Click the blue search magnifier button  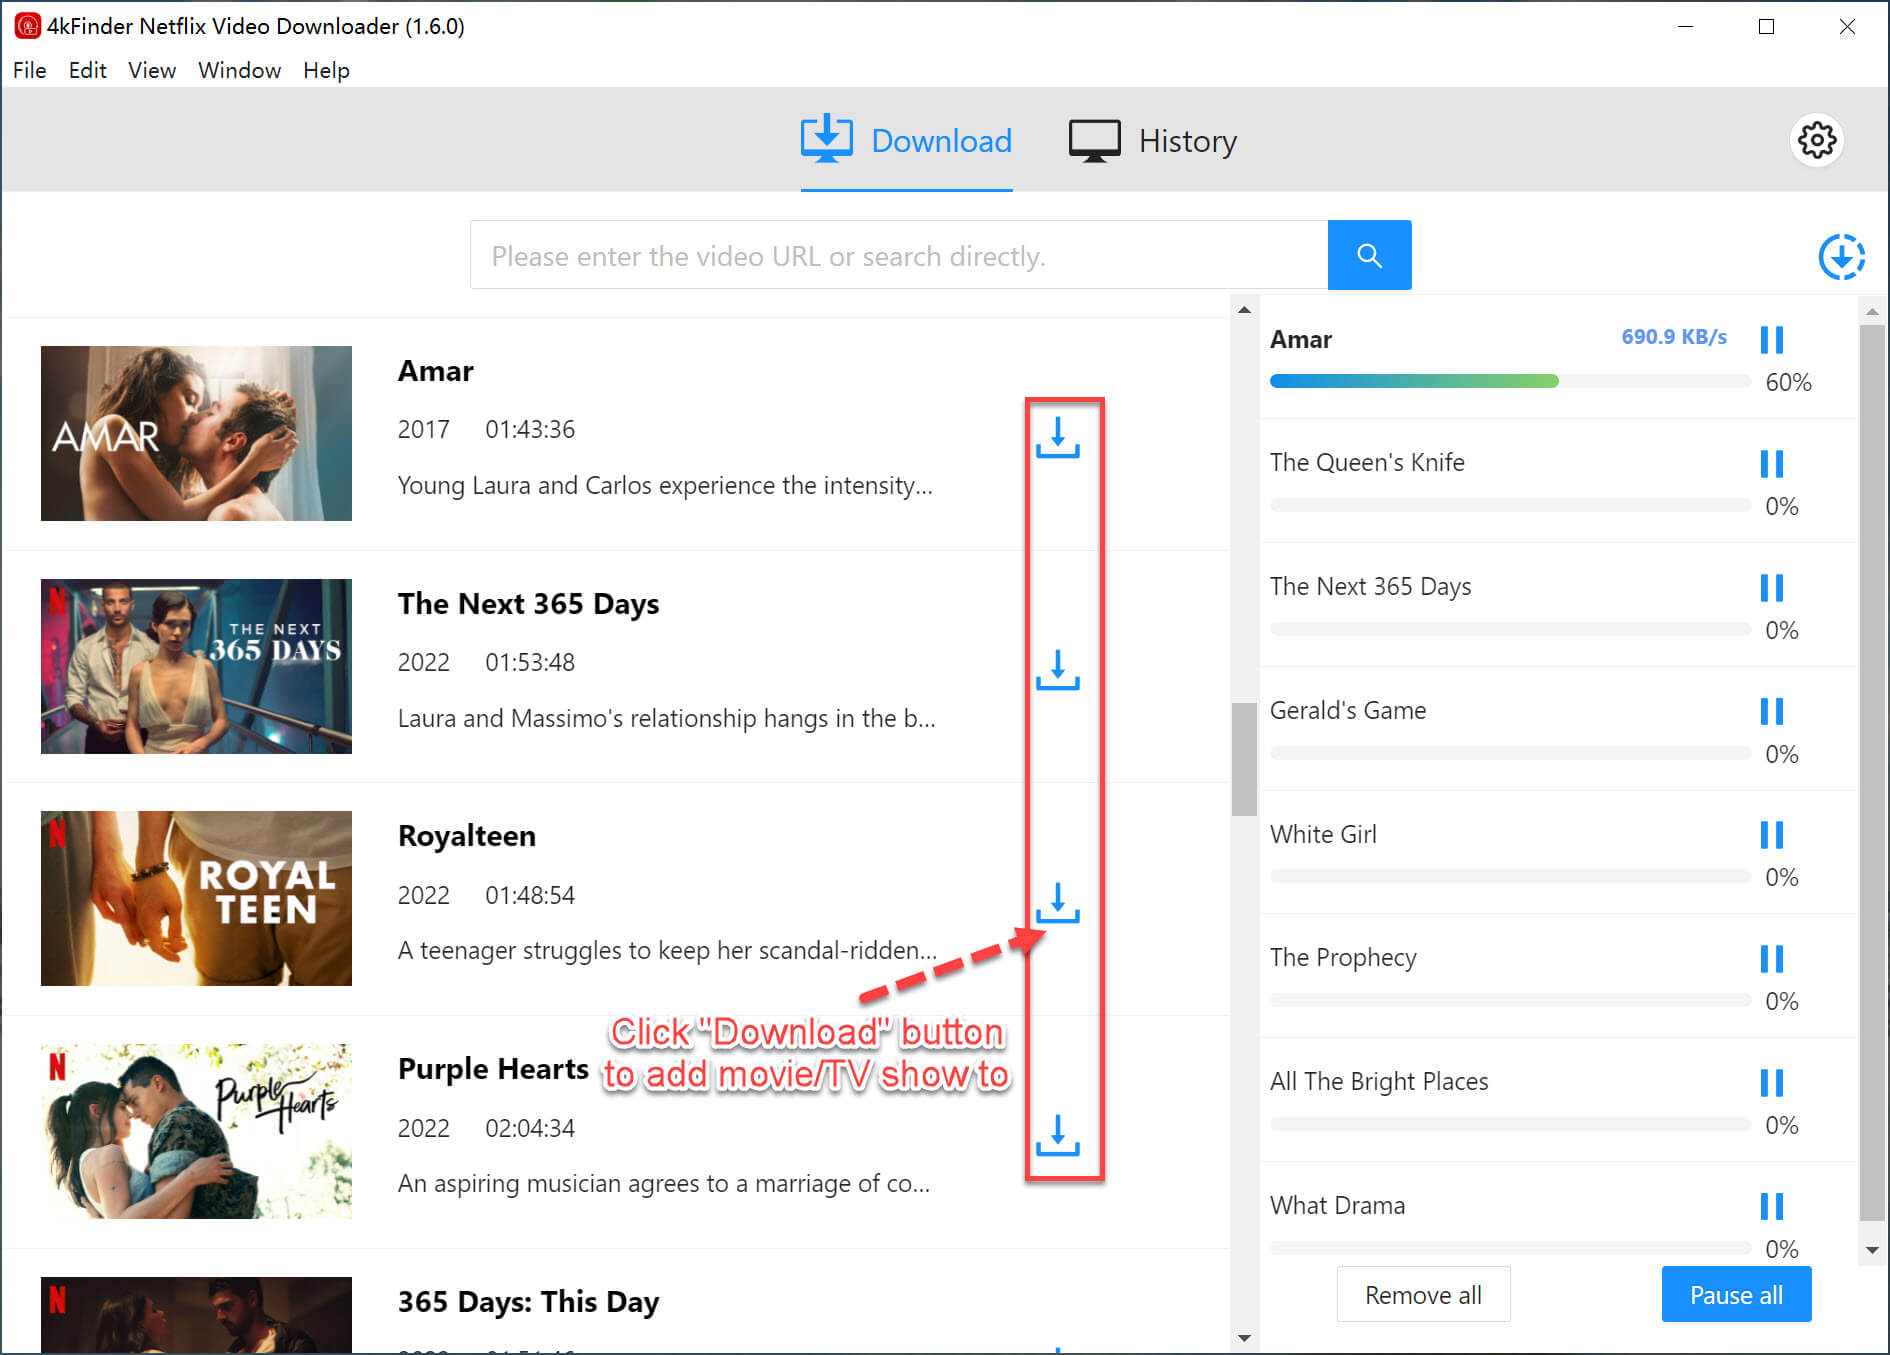[x=1369, y=256]
